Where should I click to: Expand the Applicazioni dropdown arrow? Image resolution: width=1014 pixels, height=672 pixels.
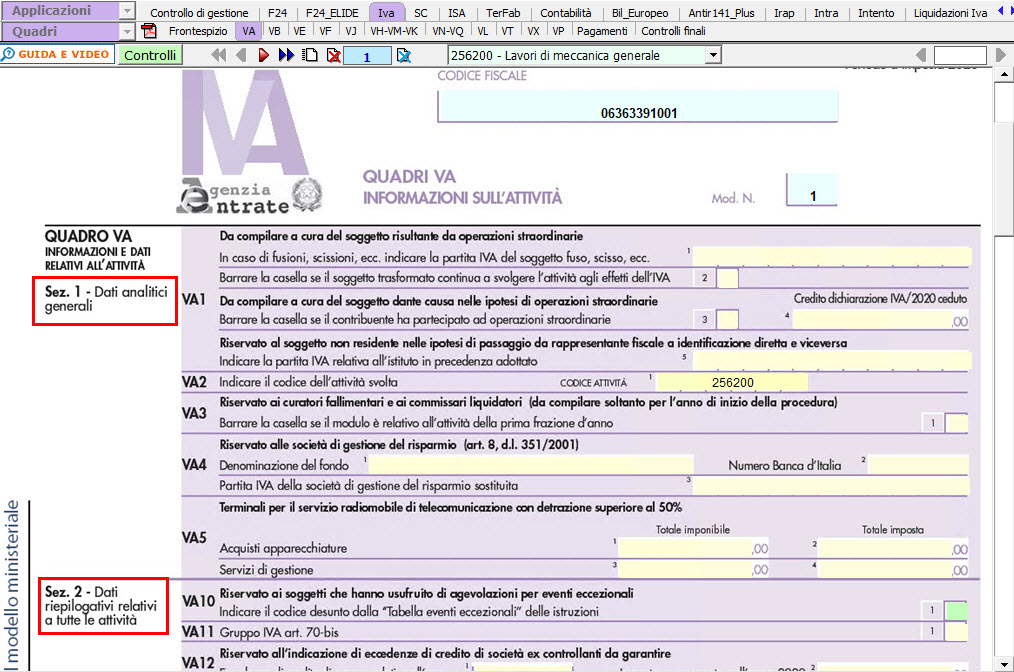click(127, 10)
